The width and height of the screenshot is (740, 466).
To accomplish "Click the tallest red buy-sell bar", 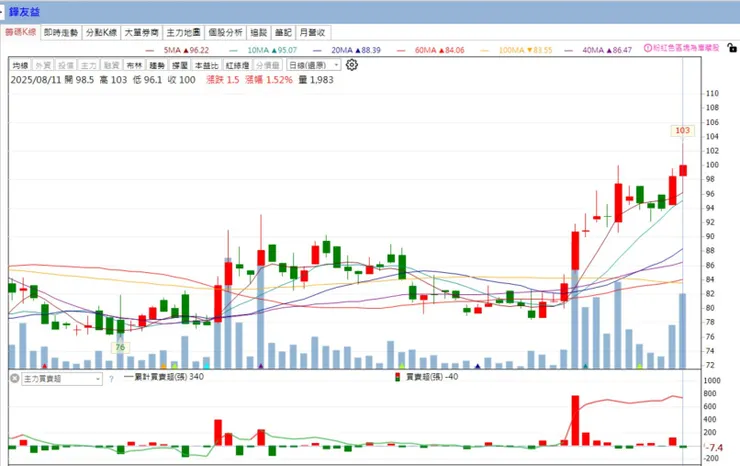I will pyautogui.click(x=575, y=421).
